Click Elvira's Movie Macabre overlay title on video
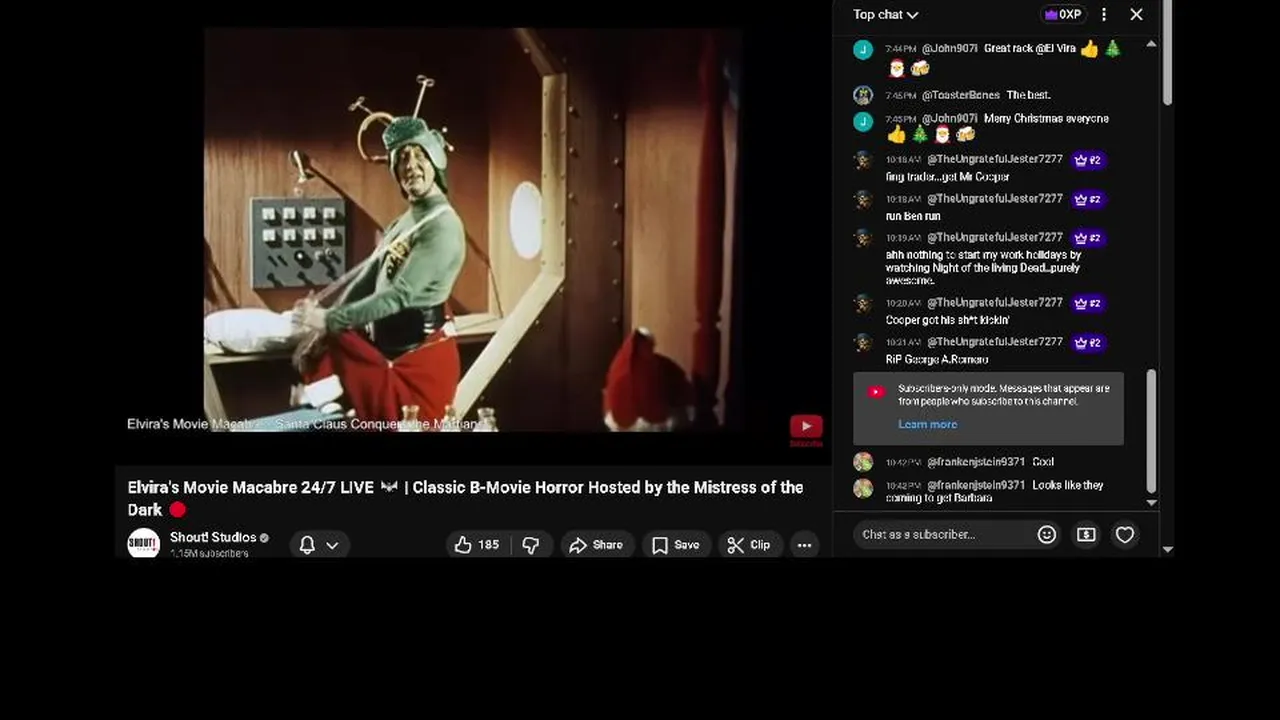1280x720 pixels. [306, 424]
